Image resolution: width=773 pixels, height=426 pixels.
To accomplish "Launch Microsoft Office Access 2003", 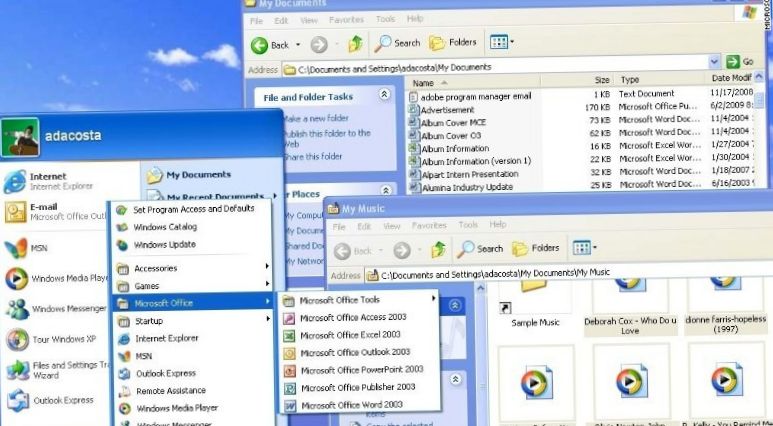I will tap(353, 318).
